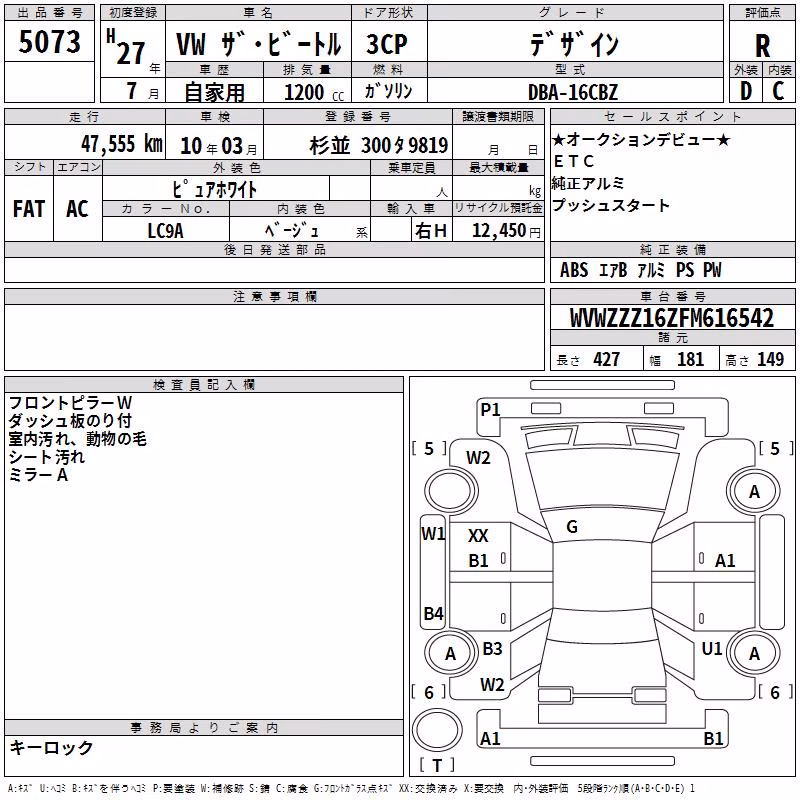Select the shift type FAT
The width and height of the screenshot is (800, 800).
(29, 209)
